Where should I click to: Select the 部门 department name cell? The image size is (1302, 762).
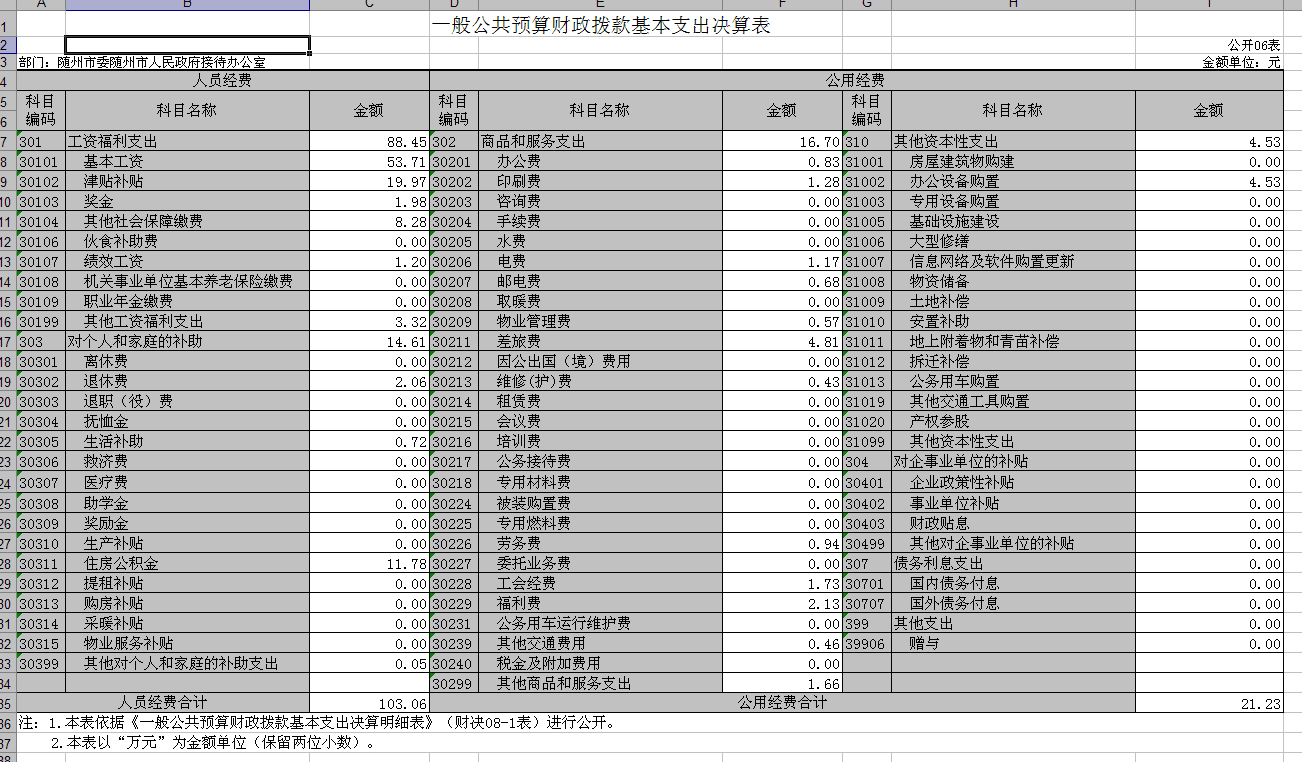pos(142,62)
